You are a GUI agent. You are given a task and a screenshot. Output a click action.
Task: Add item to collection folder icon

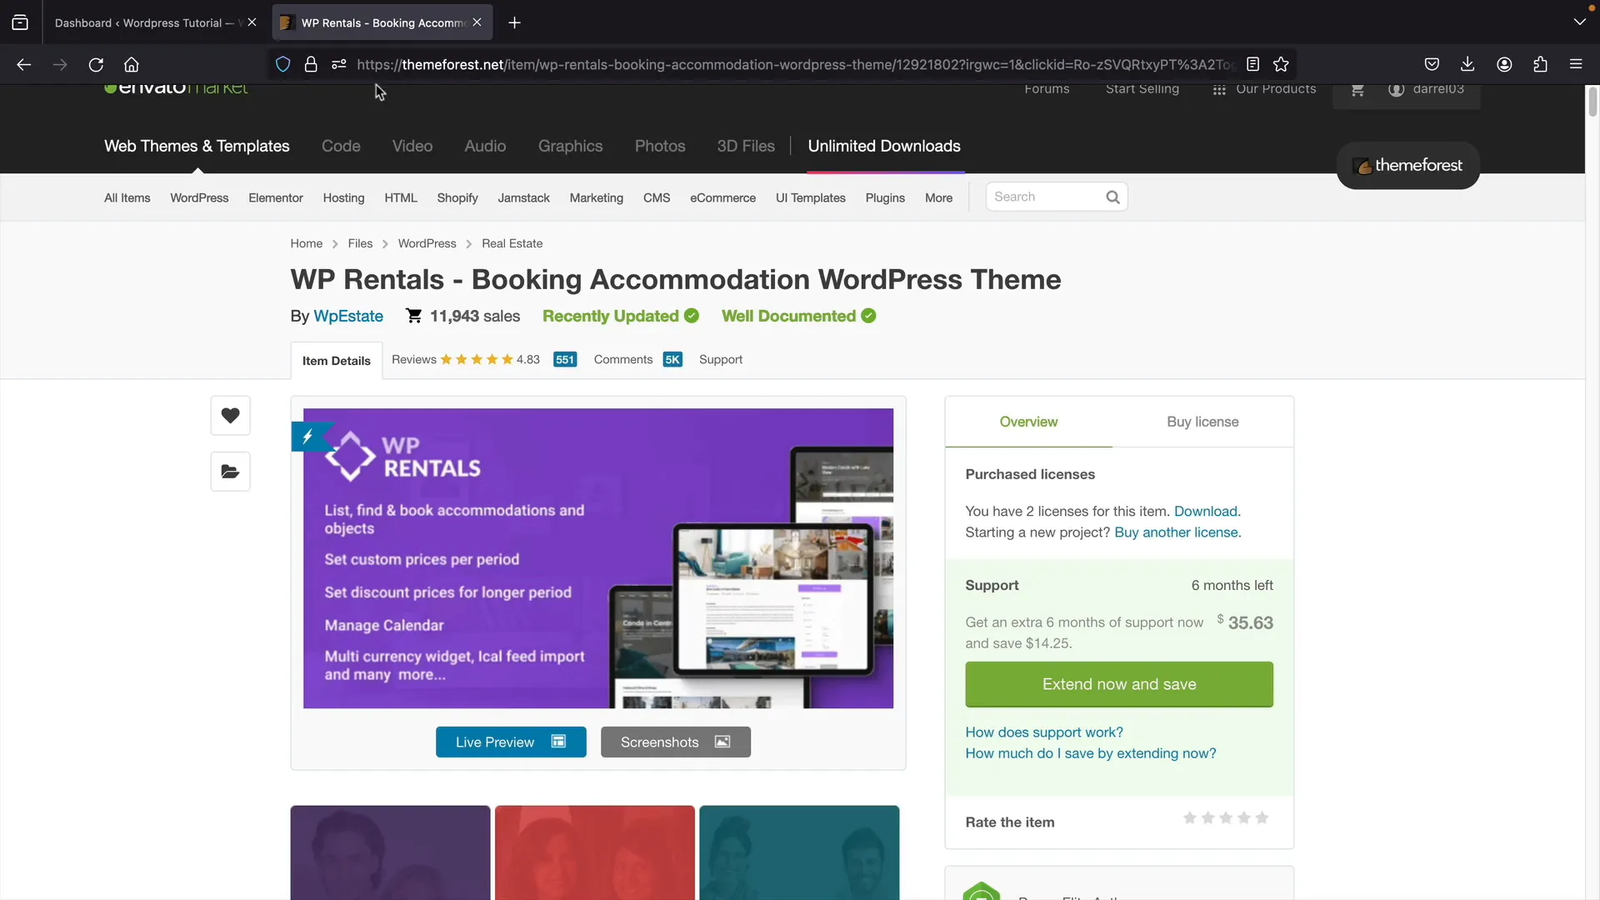(x=230, y=471)
